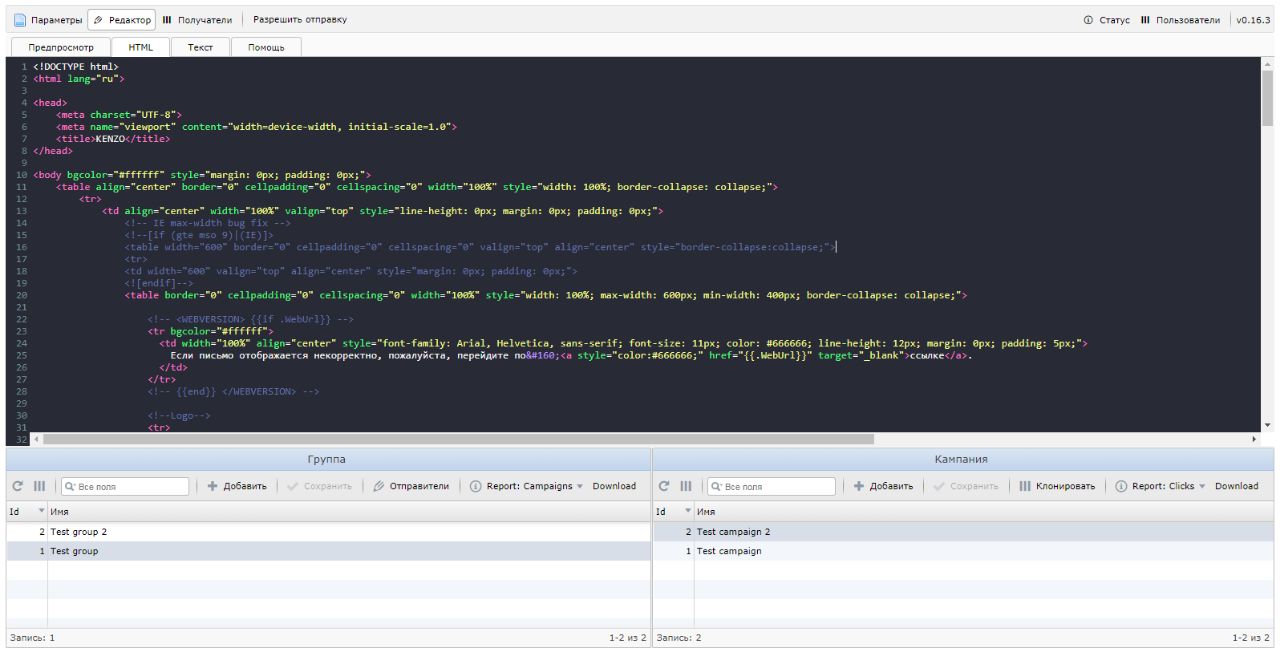The width and height of the screenshot is (1280, 648).
Task: Open the Помощь tab
Action: pyautogui.click(x=265, y=47)
